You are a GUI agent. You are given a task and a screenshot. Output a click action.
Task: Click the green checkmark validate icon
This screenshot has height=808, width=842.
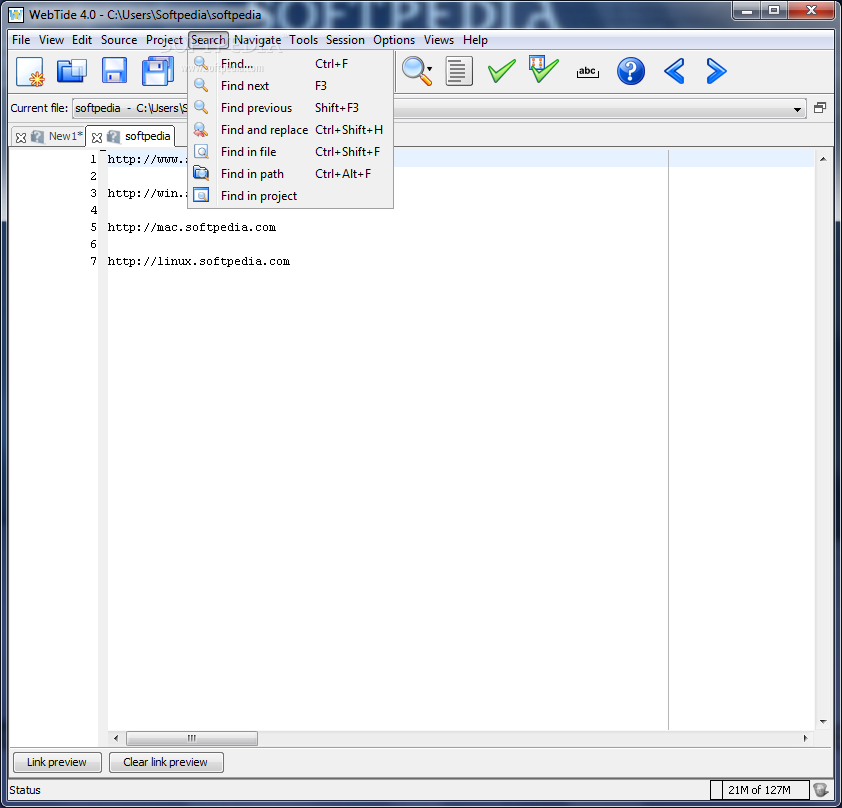click(502, 71)
